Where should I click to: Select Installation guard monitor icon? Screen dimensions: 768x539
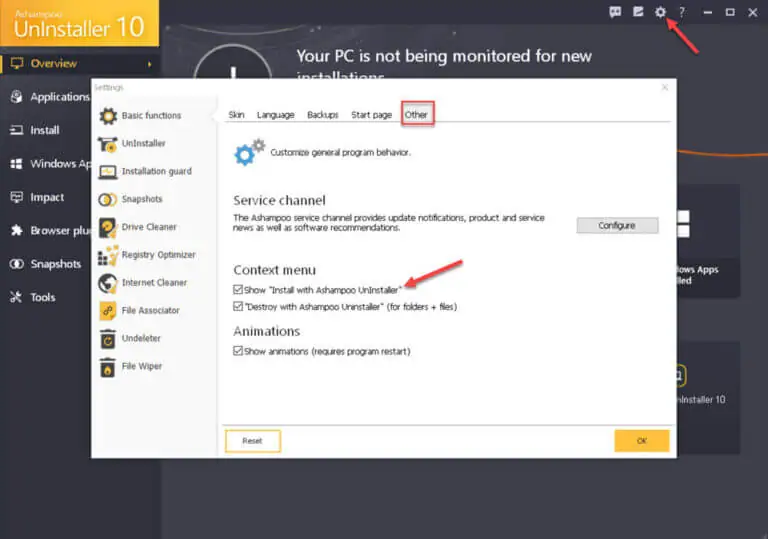click(x=108, y=172)
